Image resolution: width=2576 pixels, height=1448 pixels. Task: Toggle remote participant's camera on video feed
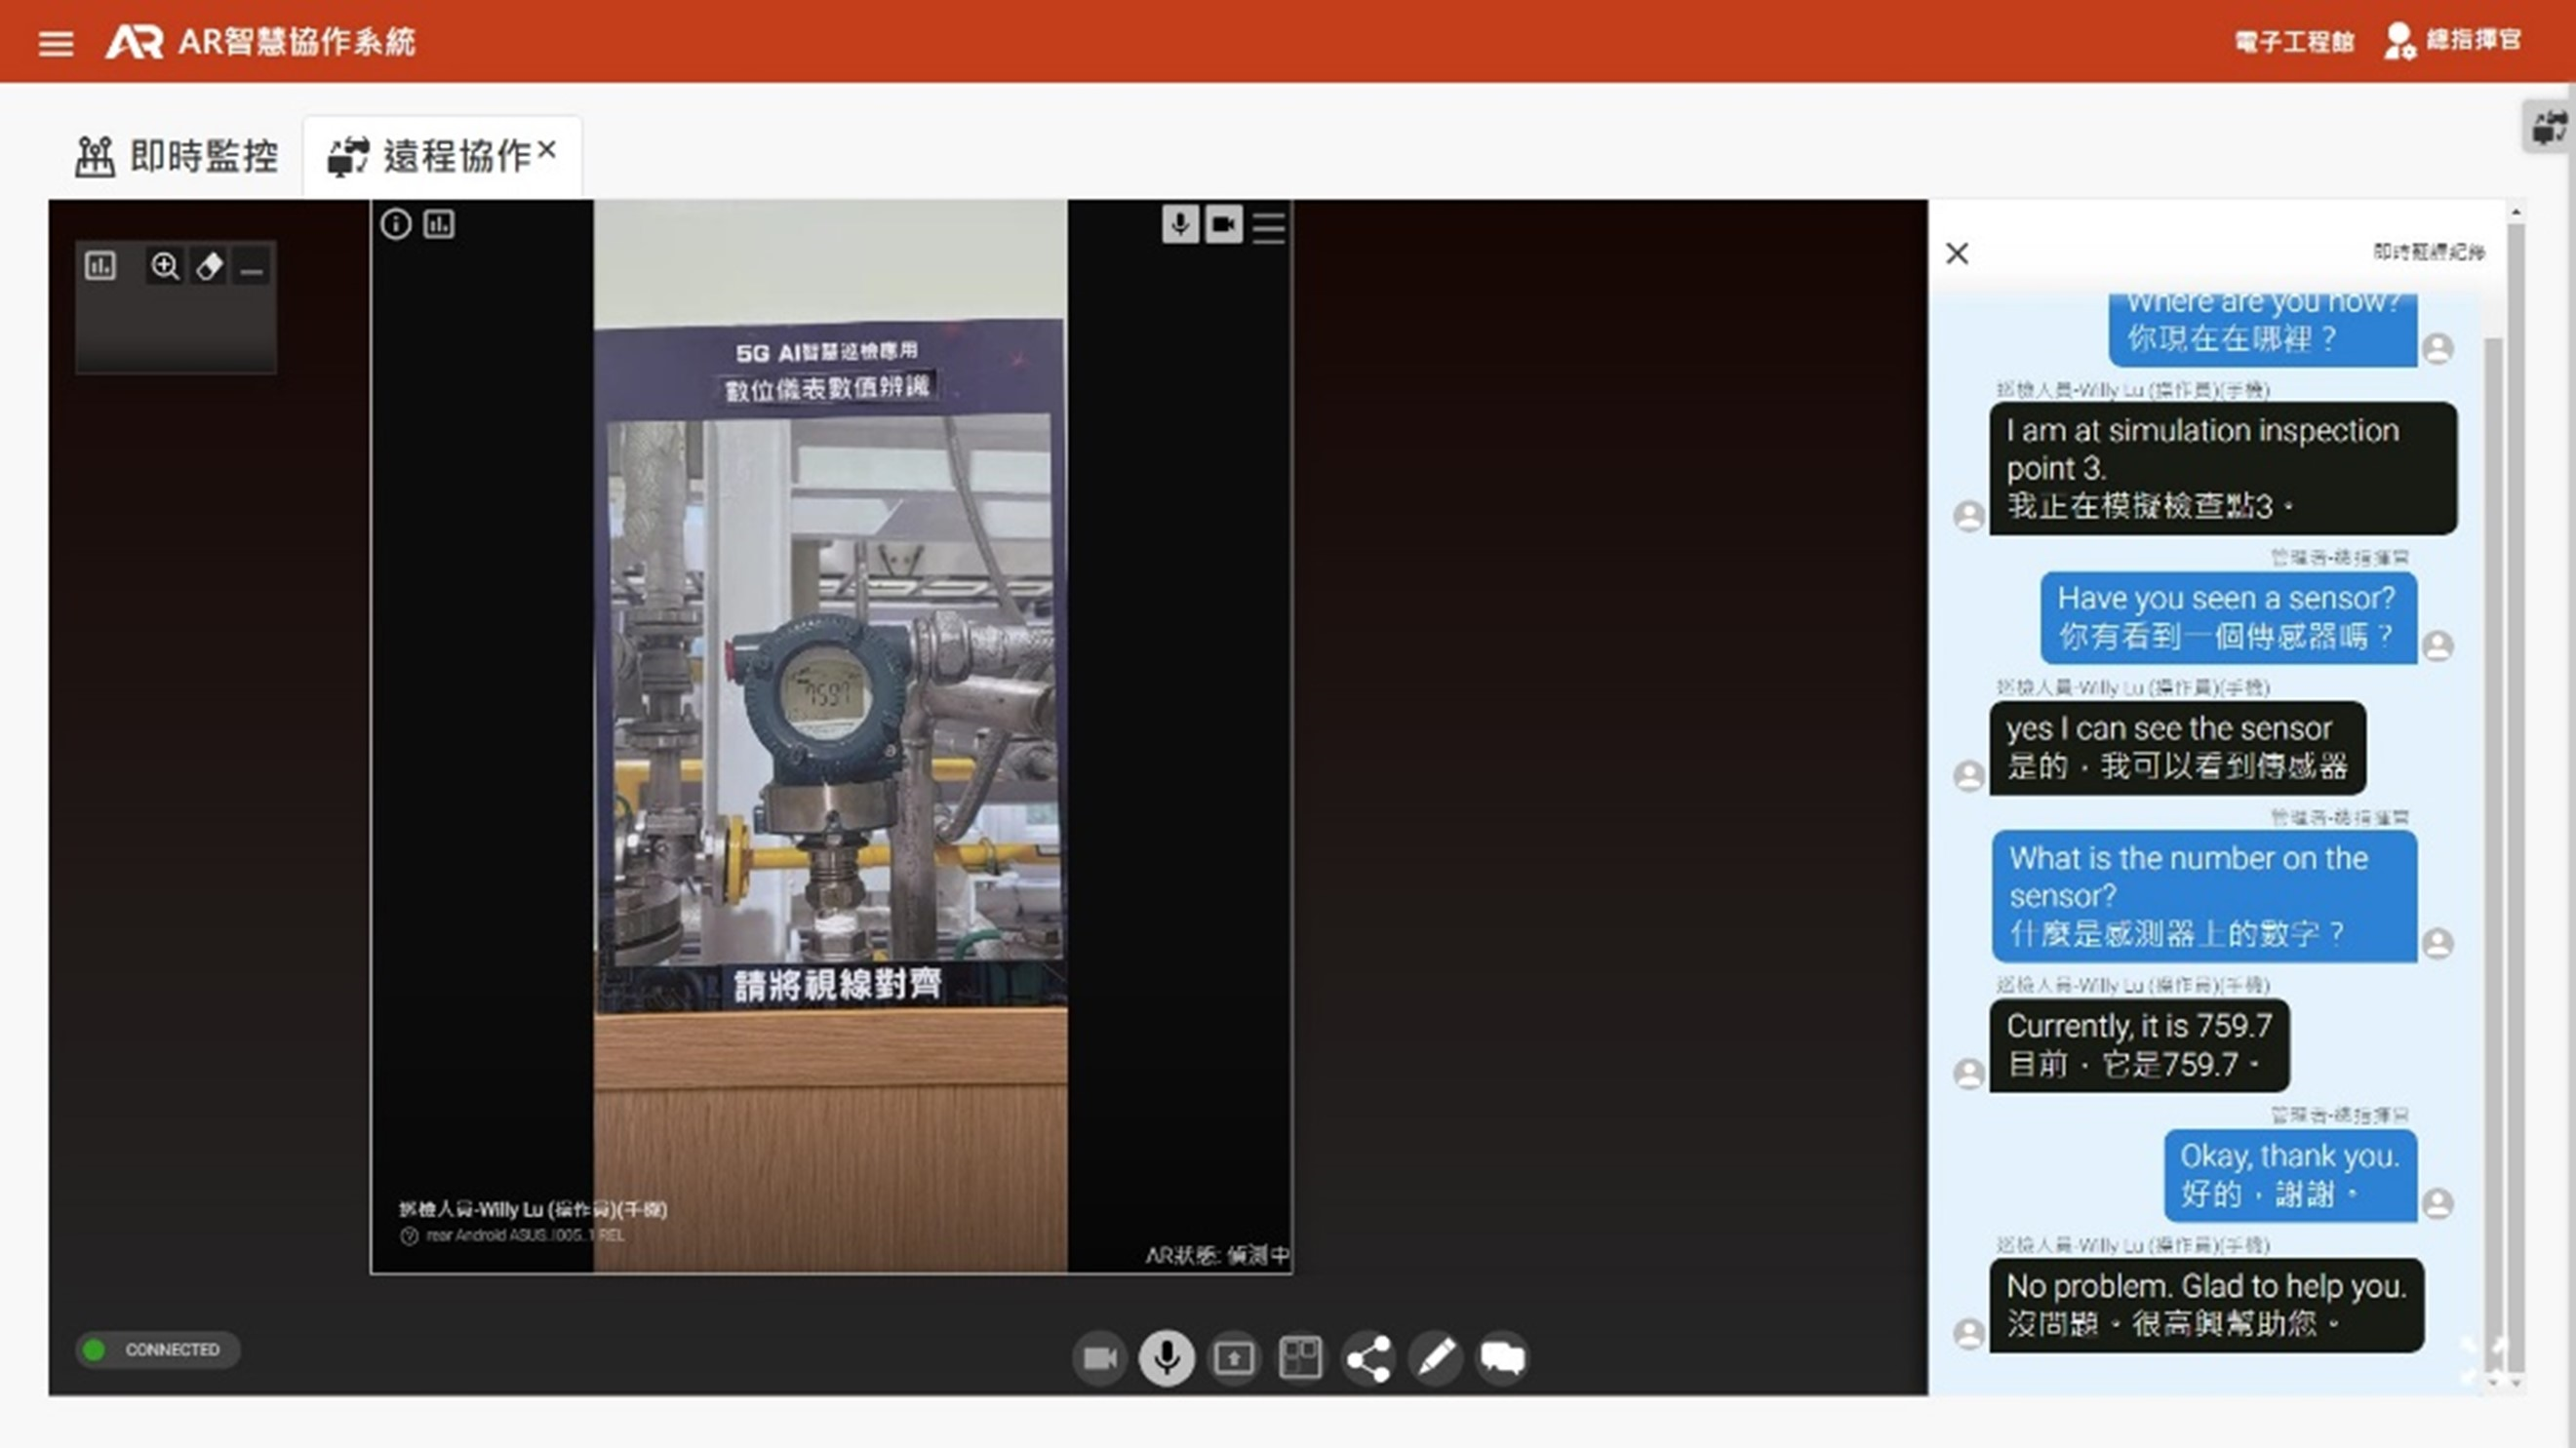coord(1224,224)
